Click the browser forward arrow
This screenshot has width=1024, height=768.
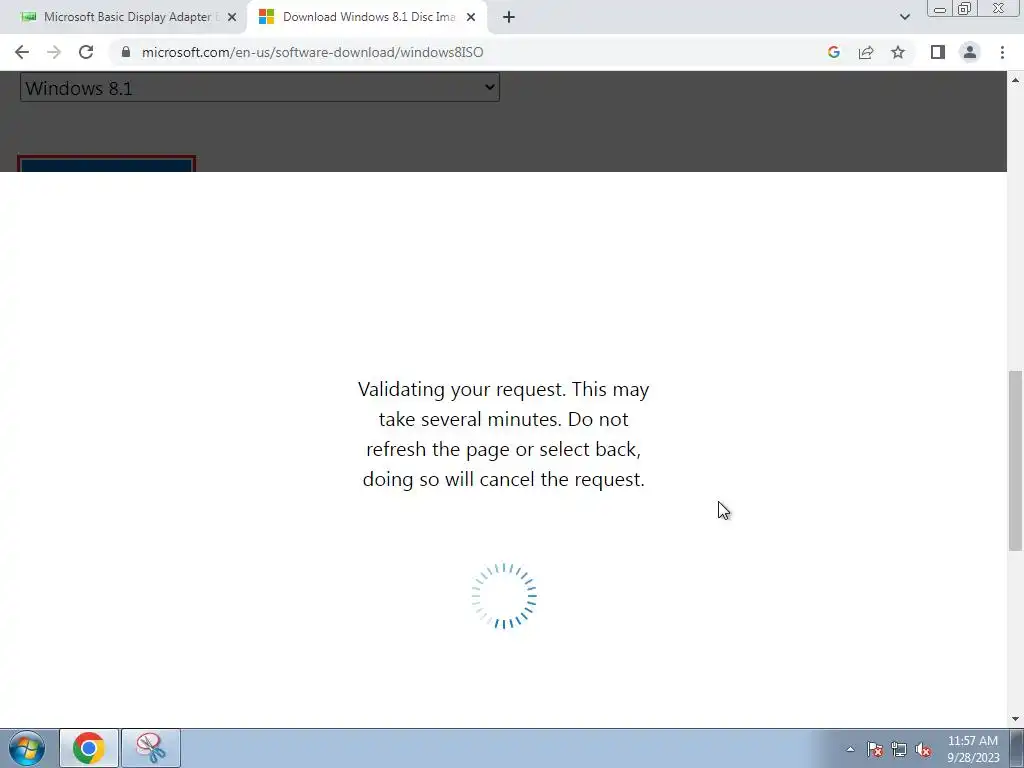(x=54, y=52)
